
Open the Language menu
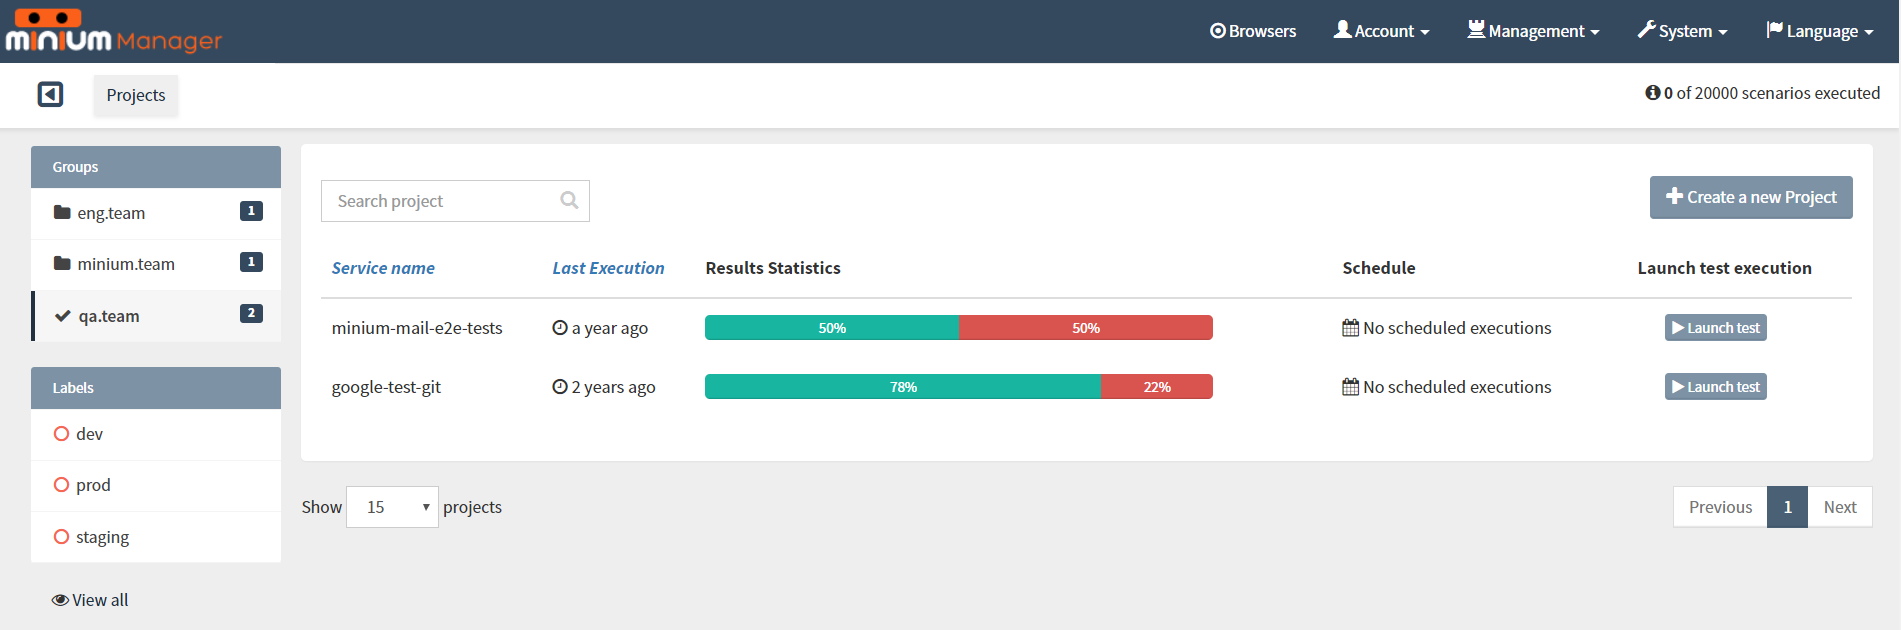click(x=1819, y=31)
